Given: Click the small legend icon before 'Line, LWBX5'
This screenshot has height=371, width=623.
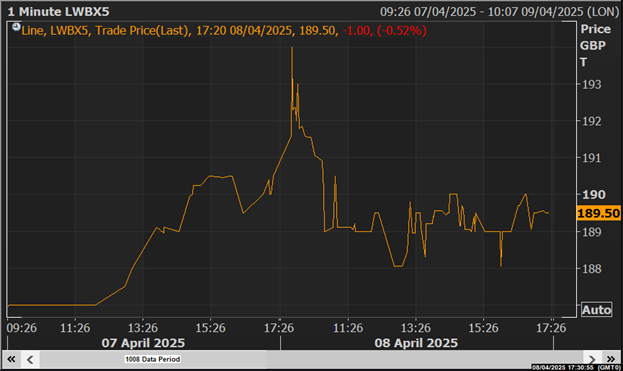Looking at the screenshot, I should click(x=16, y=27).
